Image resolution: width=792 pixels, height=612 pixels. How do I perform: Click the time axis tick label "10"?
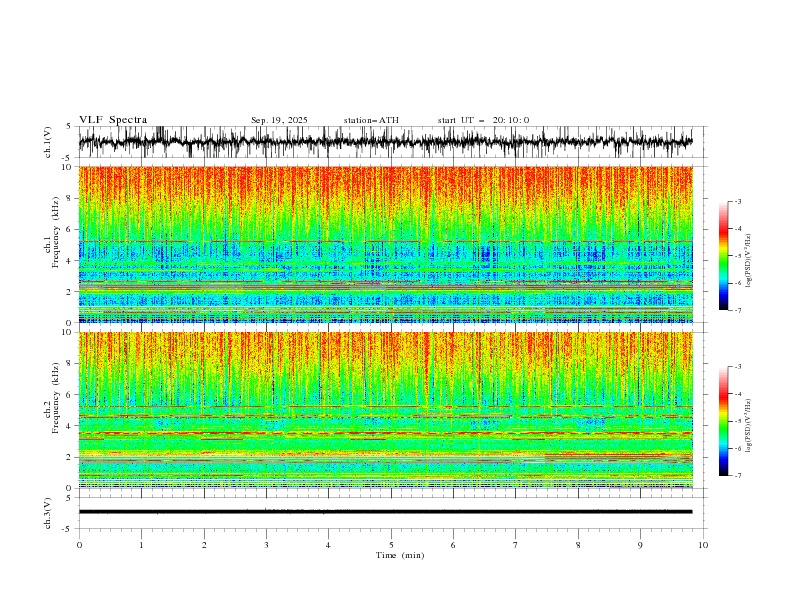(703, 545)
